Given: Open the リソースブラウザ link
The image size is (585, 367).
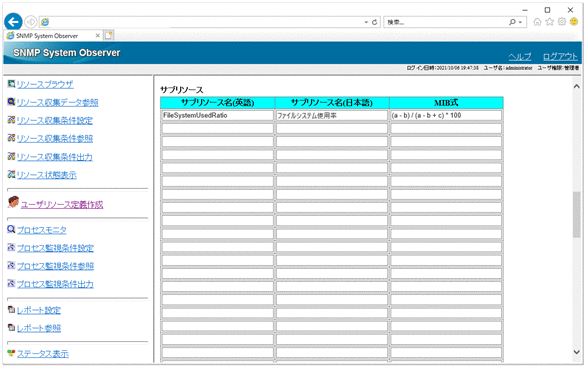Looking at the screenshot, I should [x=45, y=85].
